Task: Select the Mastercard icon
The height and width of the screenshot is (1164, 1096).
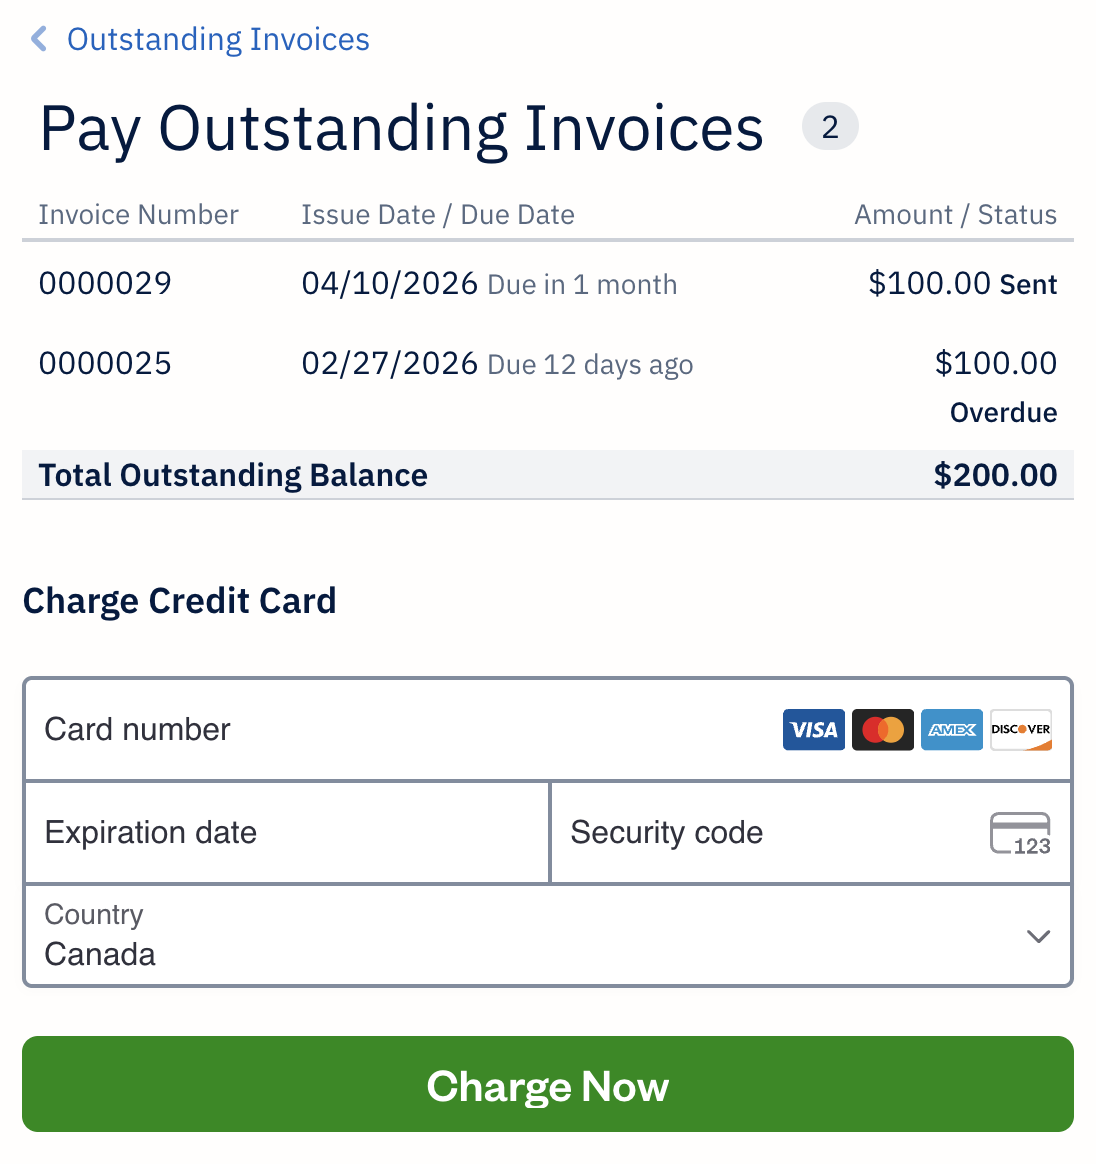Action: point(883,729)
